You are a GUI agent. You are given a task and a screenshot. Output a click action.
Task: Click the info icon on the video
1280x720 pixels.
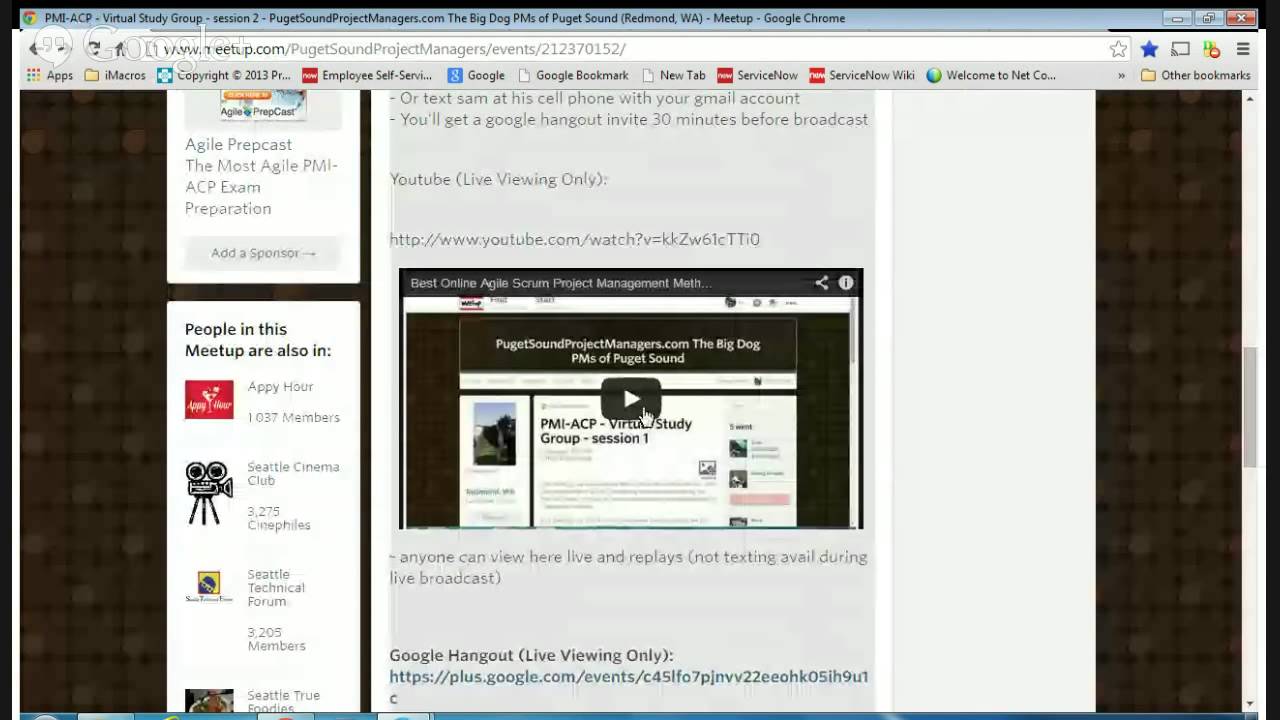pos(846,283)
